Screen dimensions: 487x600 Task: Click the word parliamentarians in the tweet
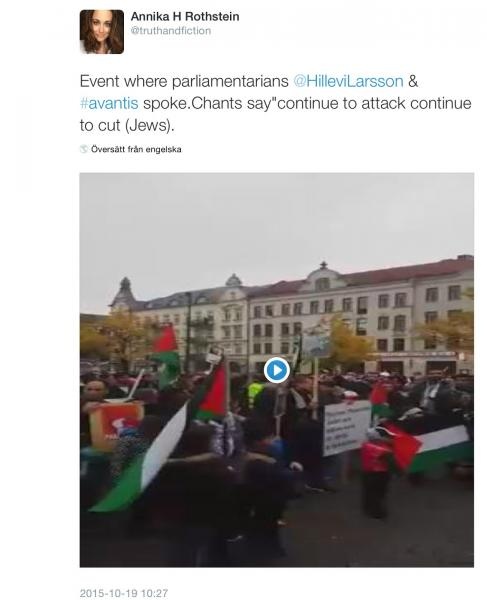[230, 81]
